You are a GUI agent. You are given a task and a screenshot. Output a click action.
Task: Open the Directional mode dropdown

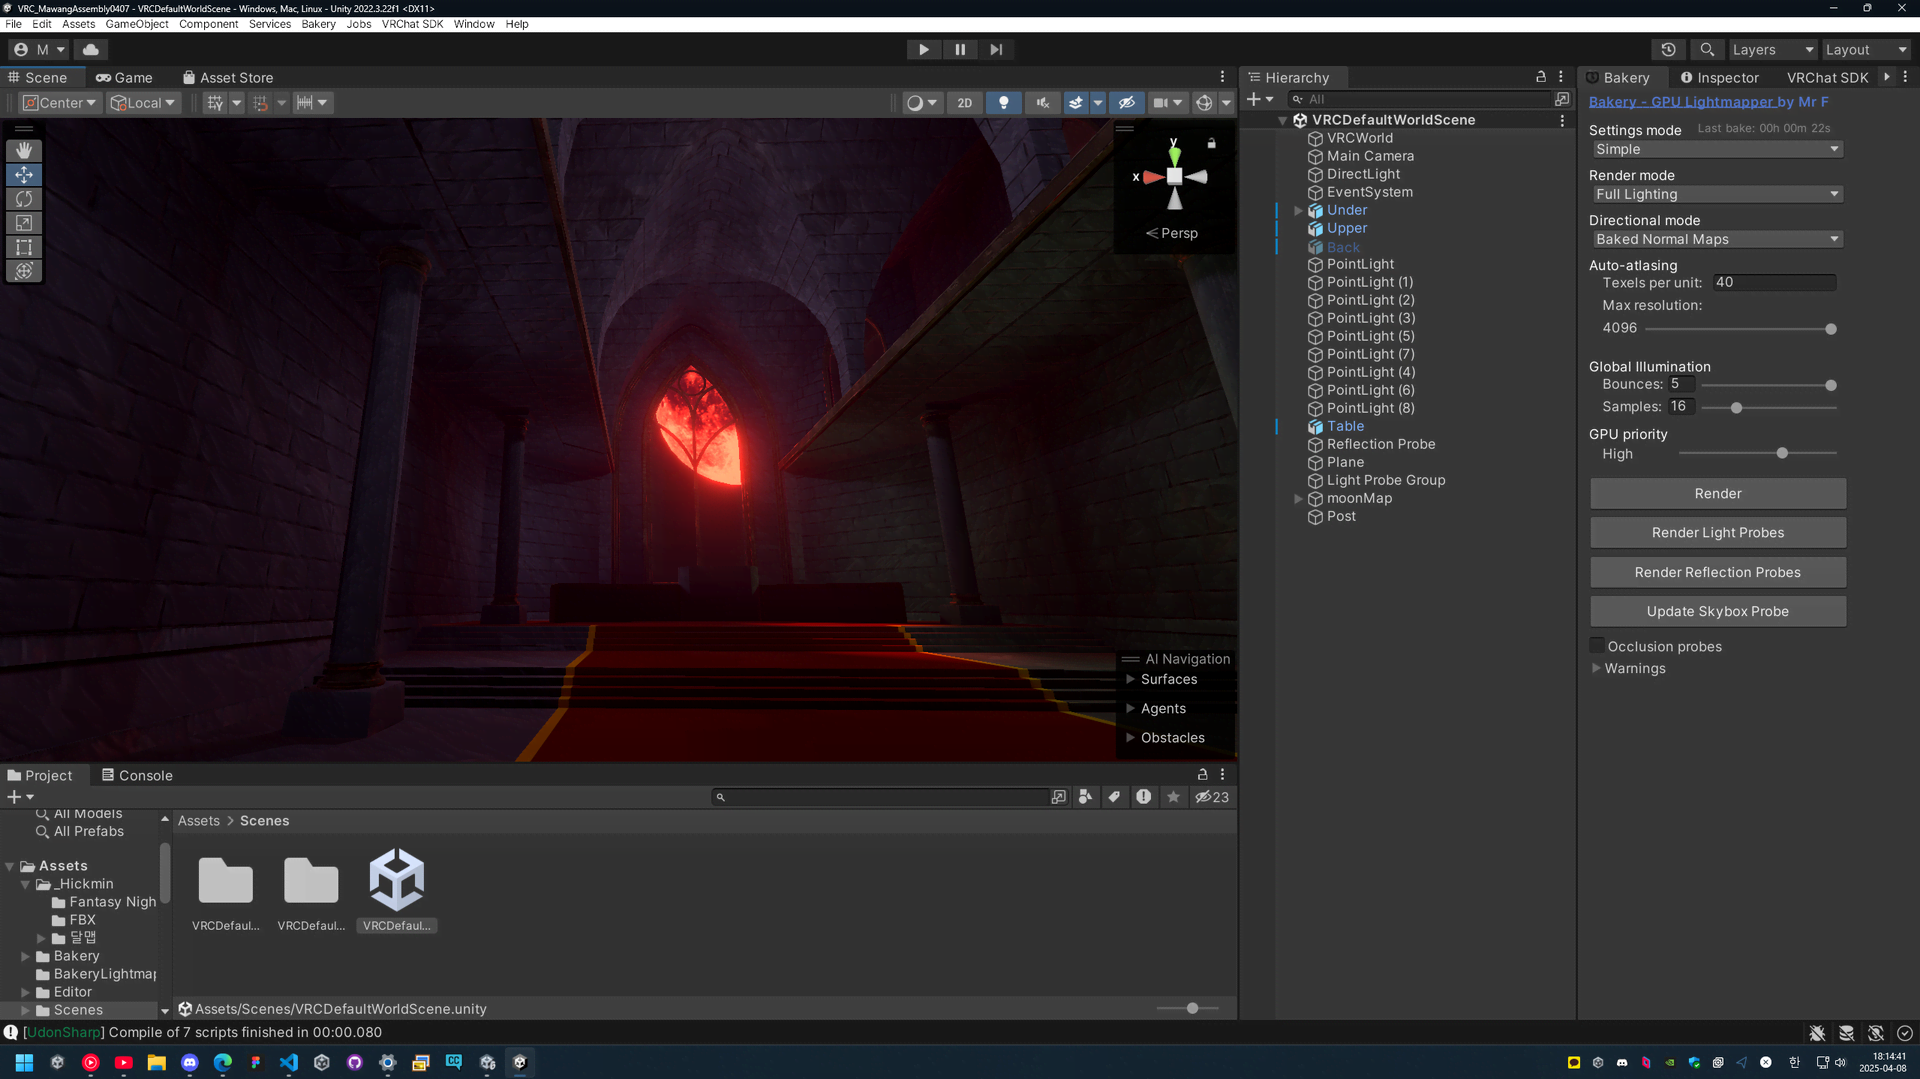click(x=1717, y=239)
